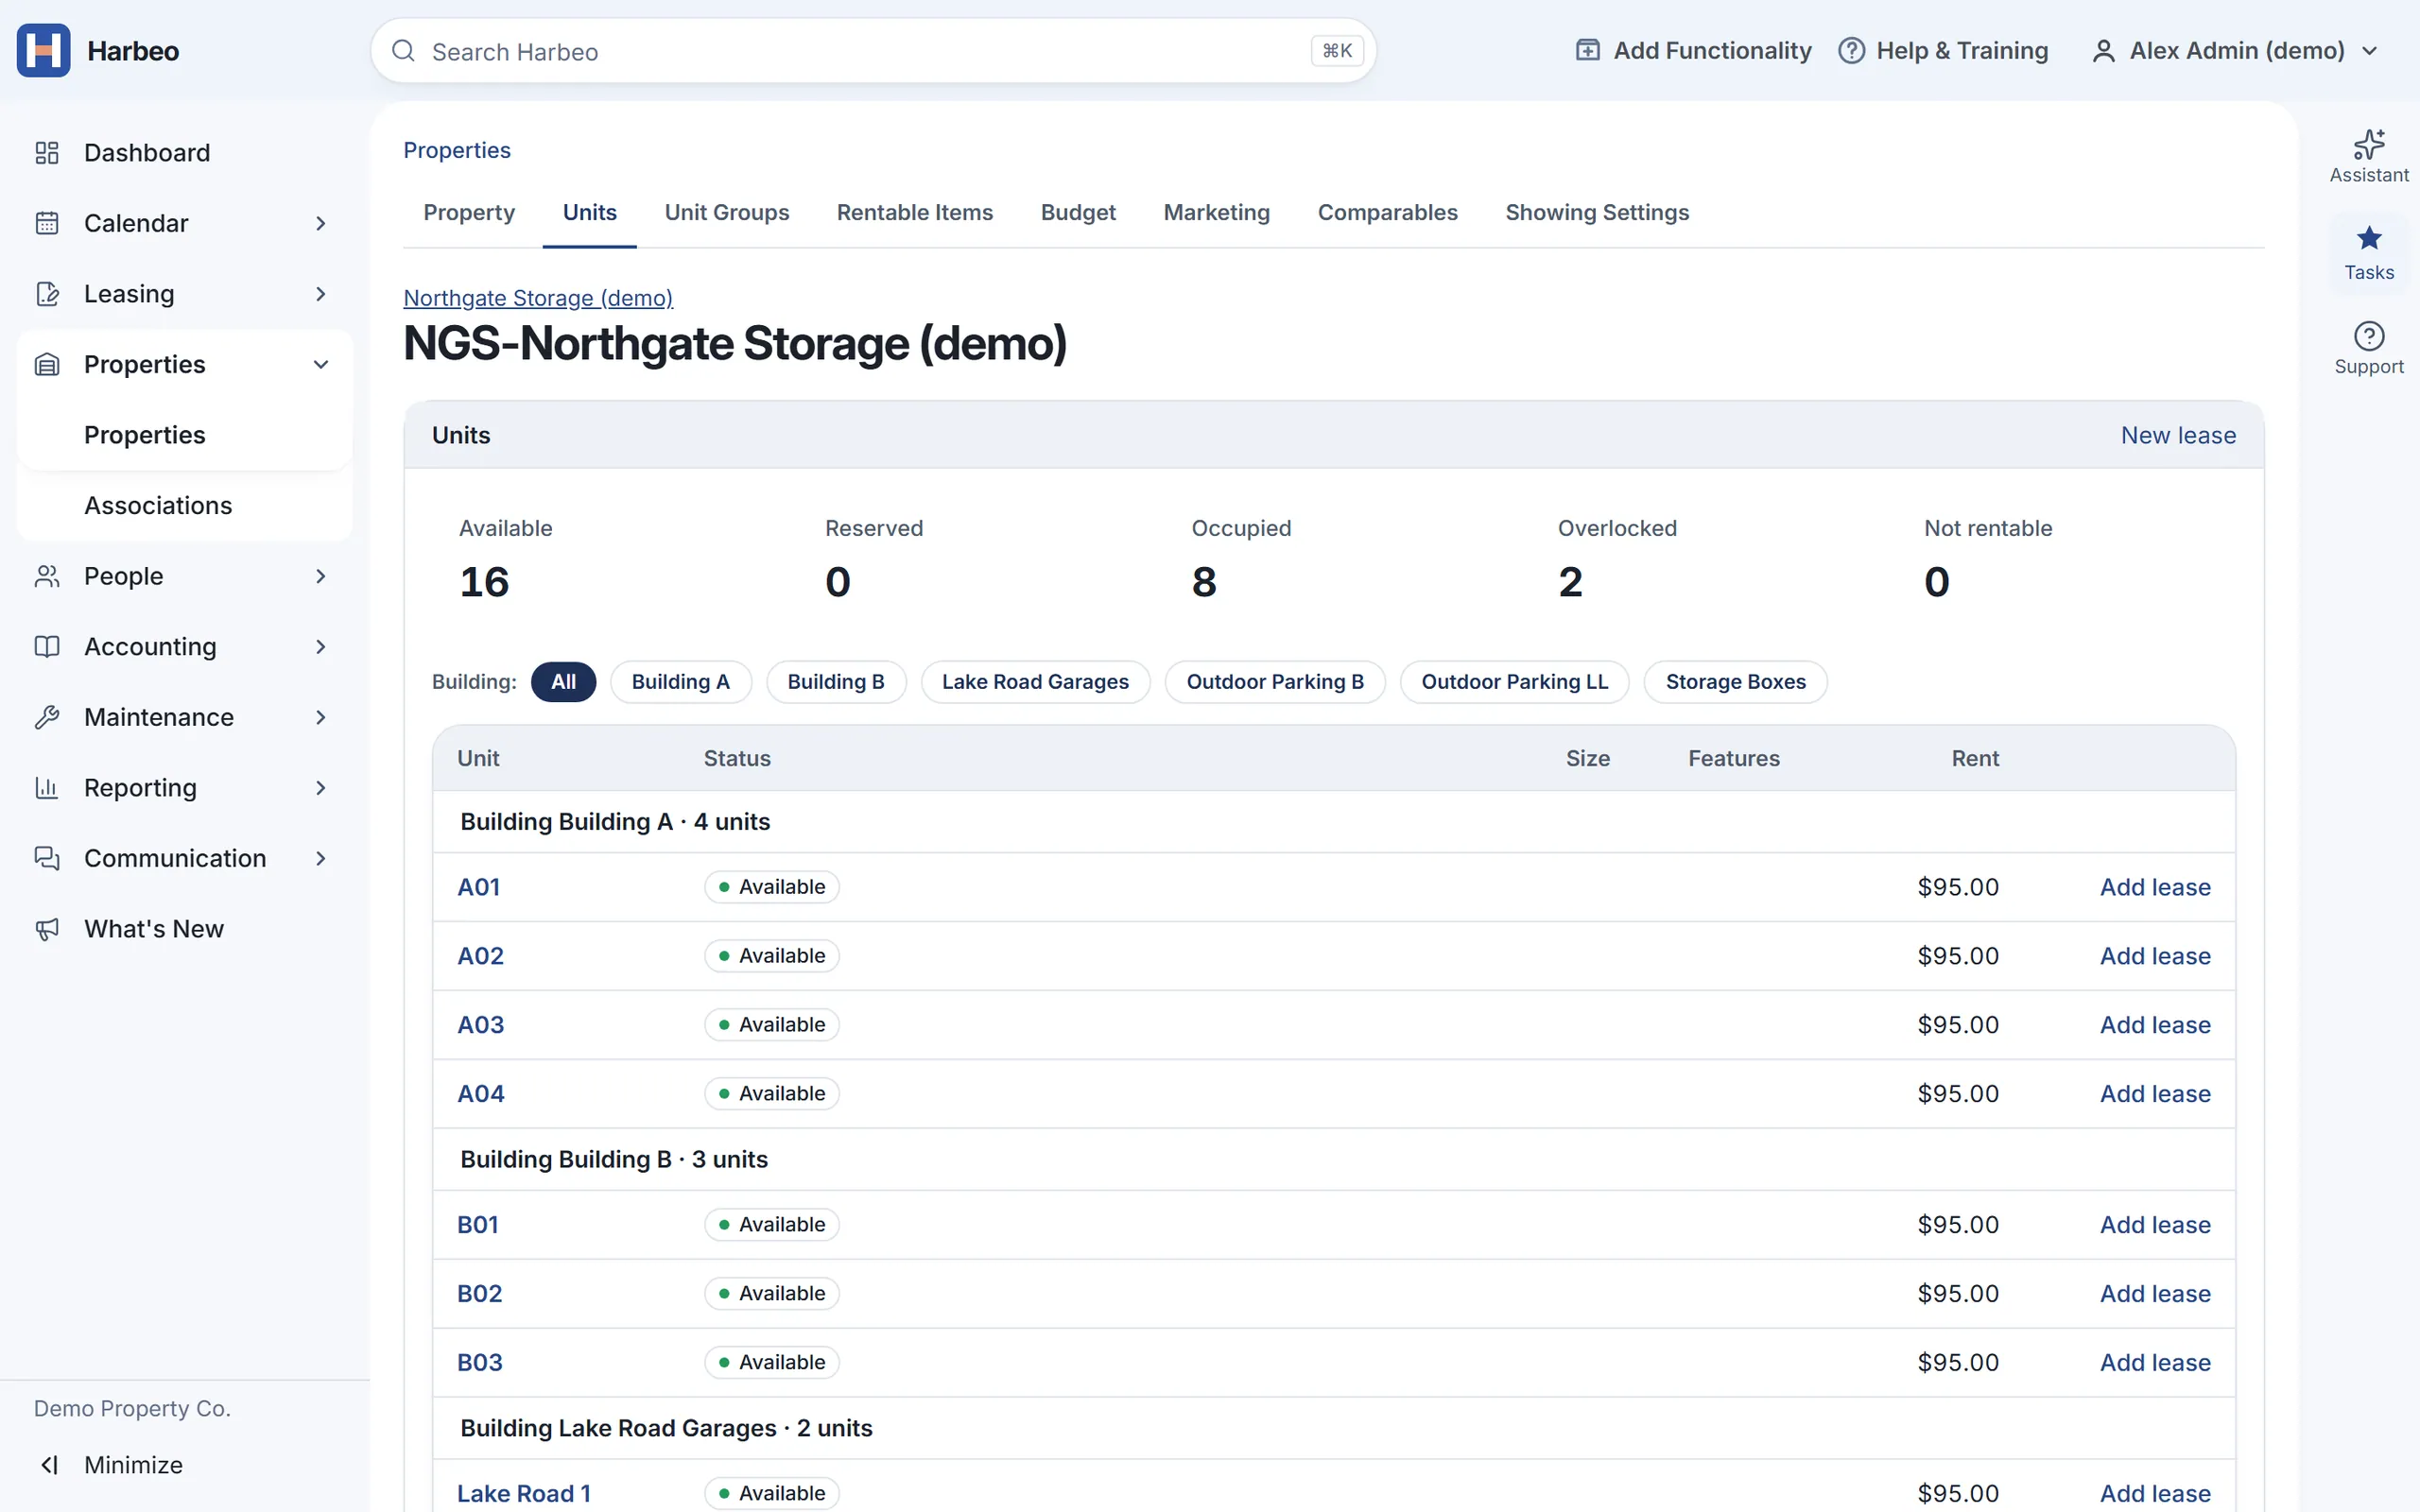The image size is (2420, 1512).
Task: Click the Harbeo logo icon
Action: click(43, 51)
